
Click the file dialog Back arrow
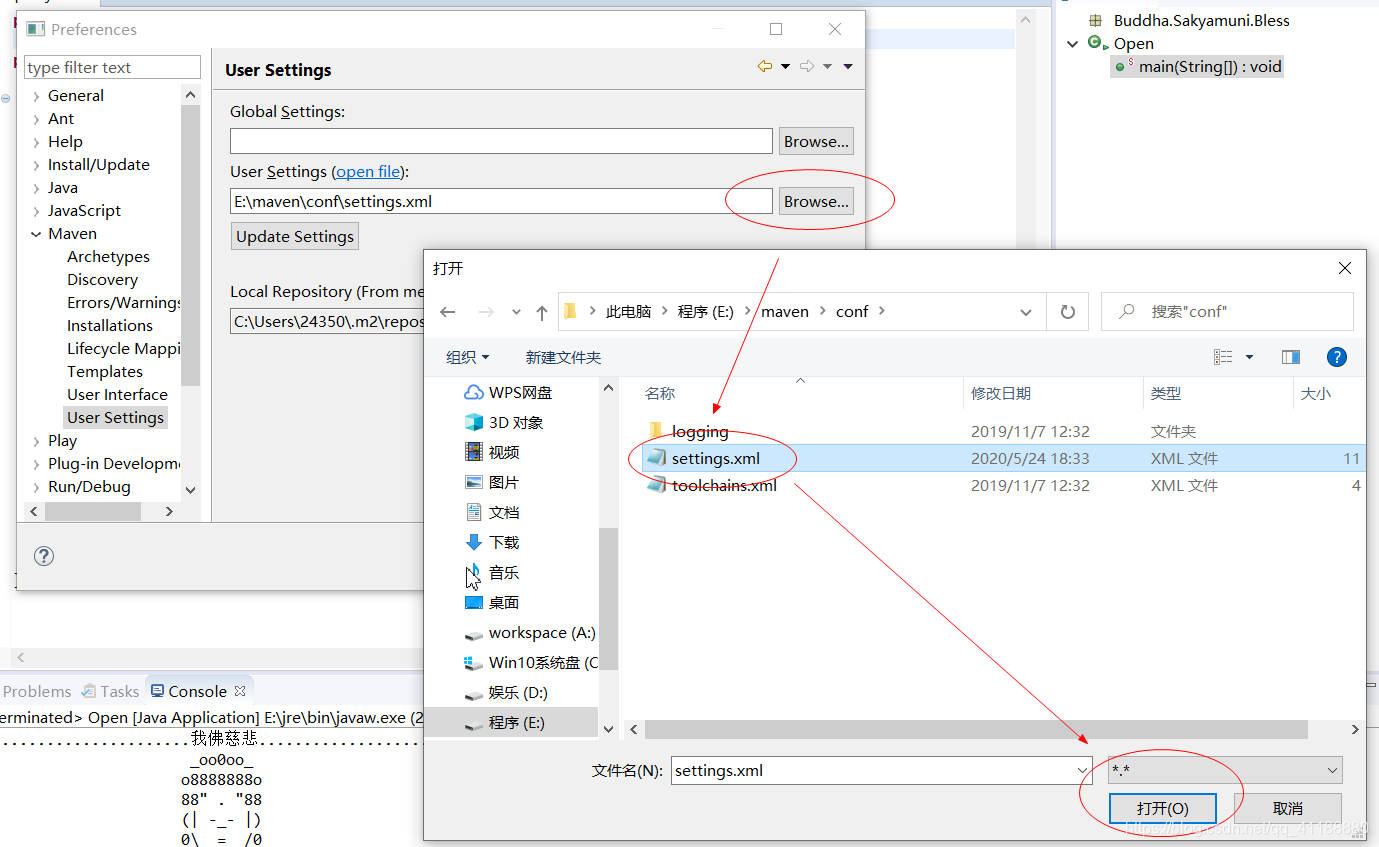447,312
